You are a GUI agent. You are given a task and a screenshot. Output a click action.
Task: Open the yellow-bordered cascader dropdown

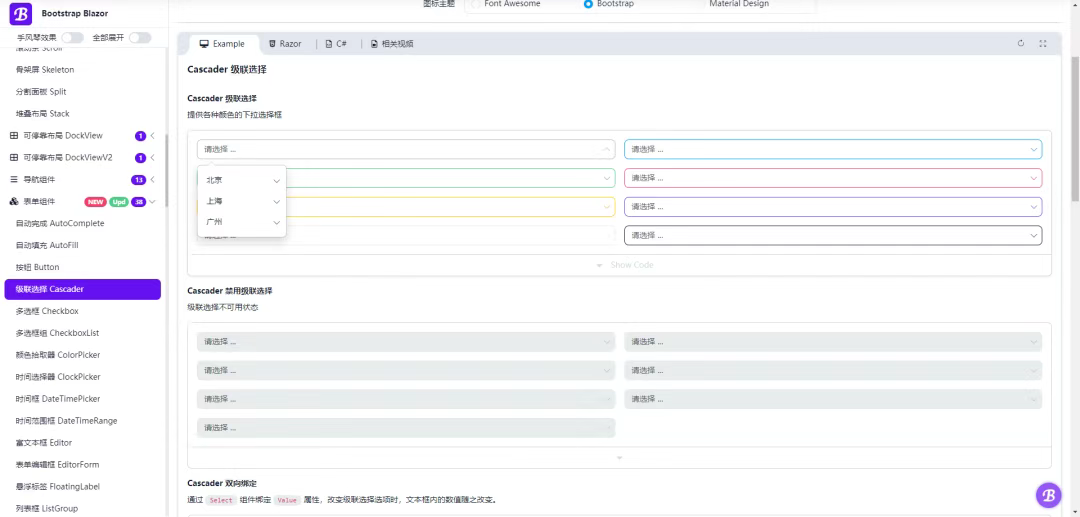coord(450,207)
